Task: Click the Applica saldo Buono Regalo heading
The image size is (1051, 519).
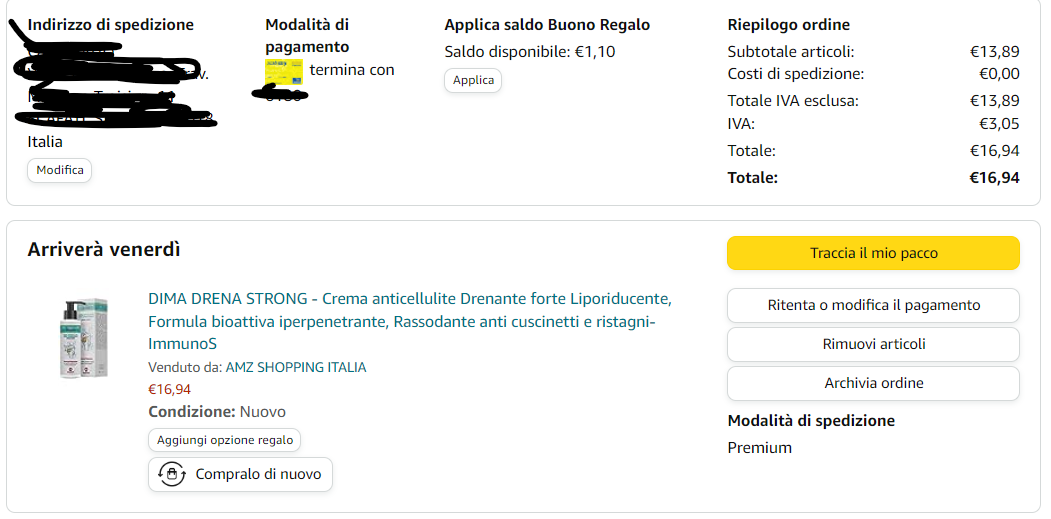Action: point(547,25)
